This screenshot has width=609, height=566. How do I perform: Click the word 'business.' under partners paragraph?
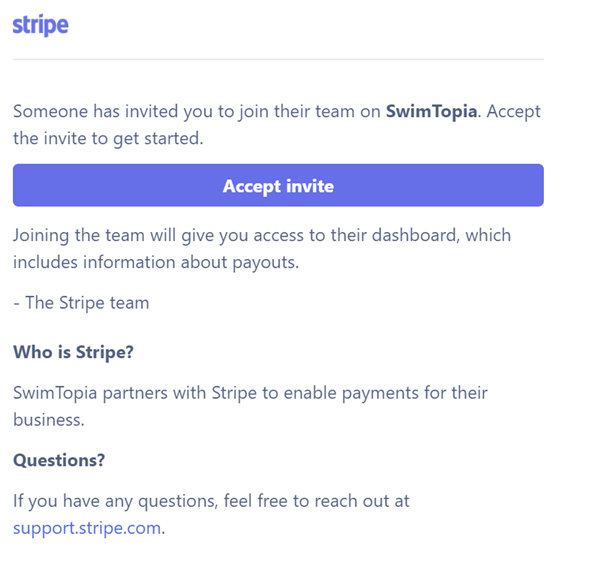click(x=49, y=420)
